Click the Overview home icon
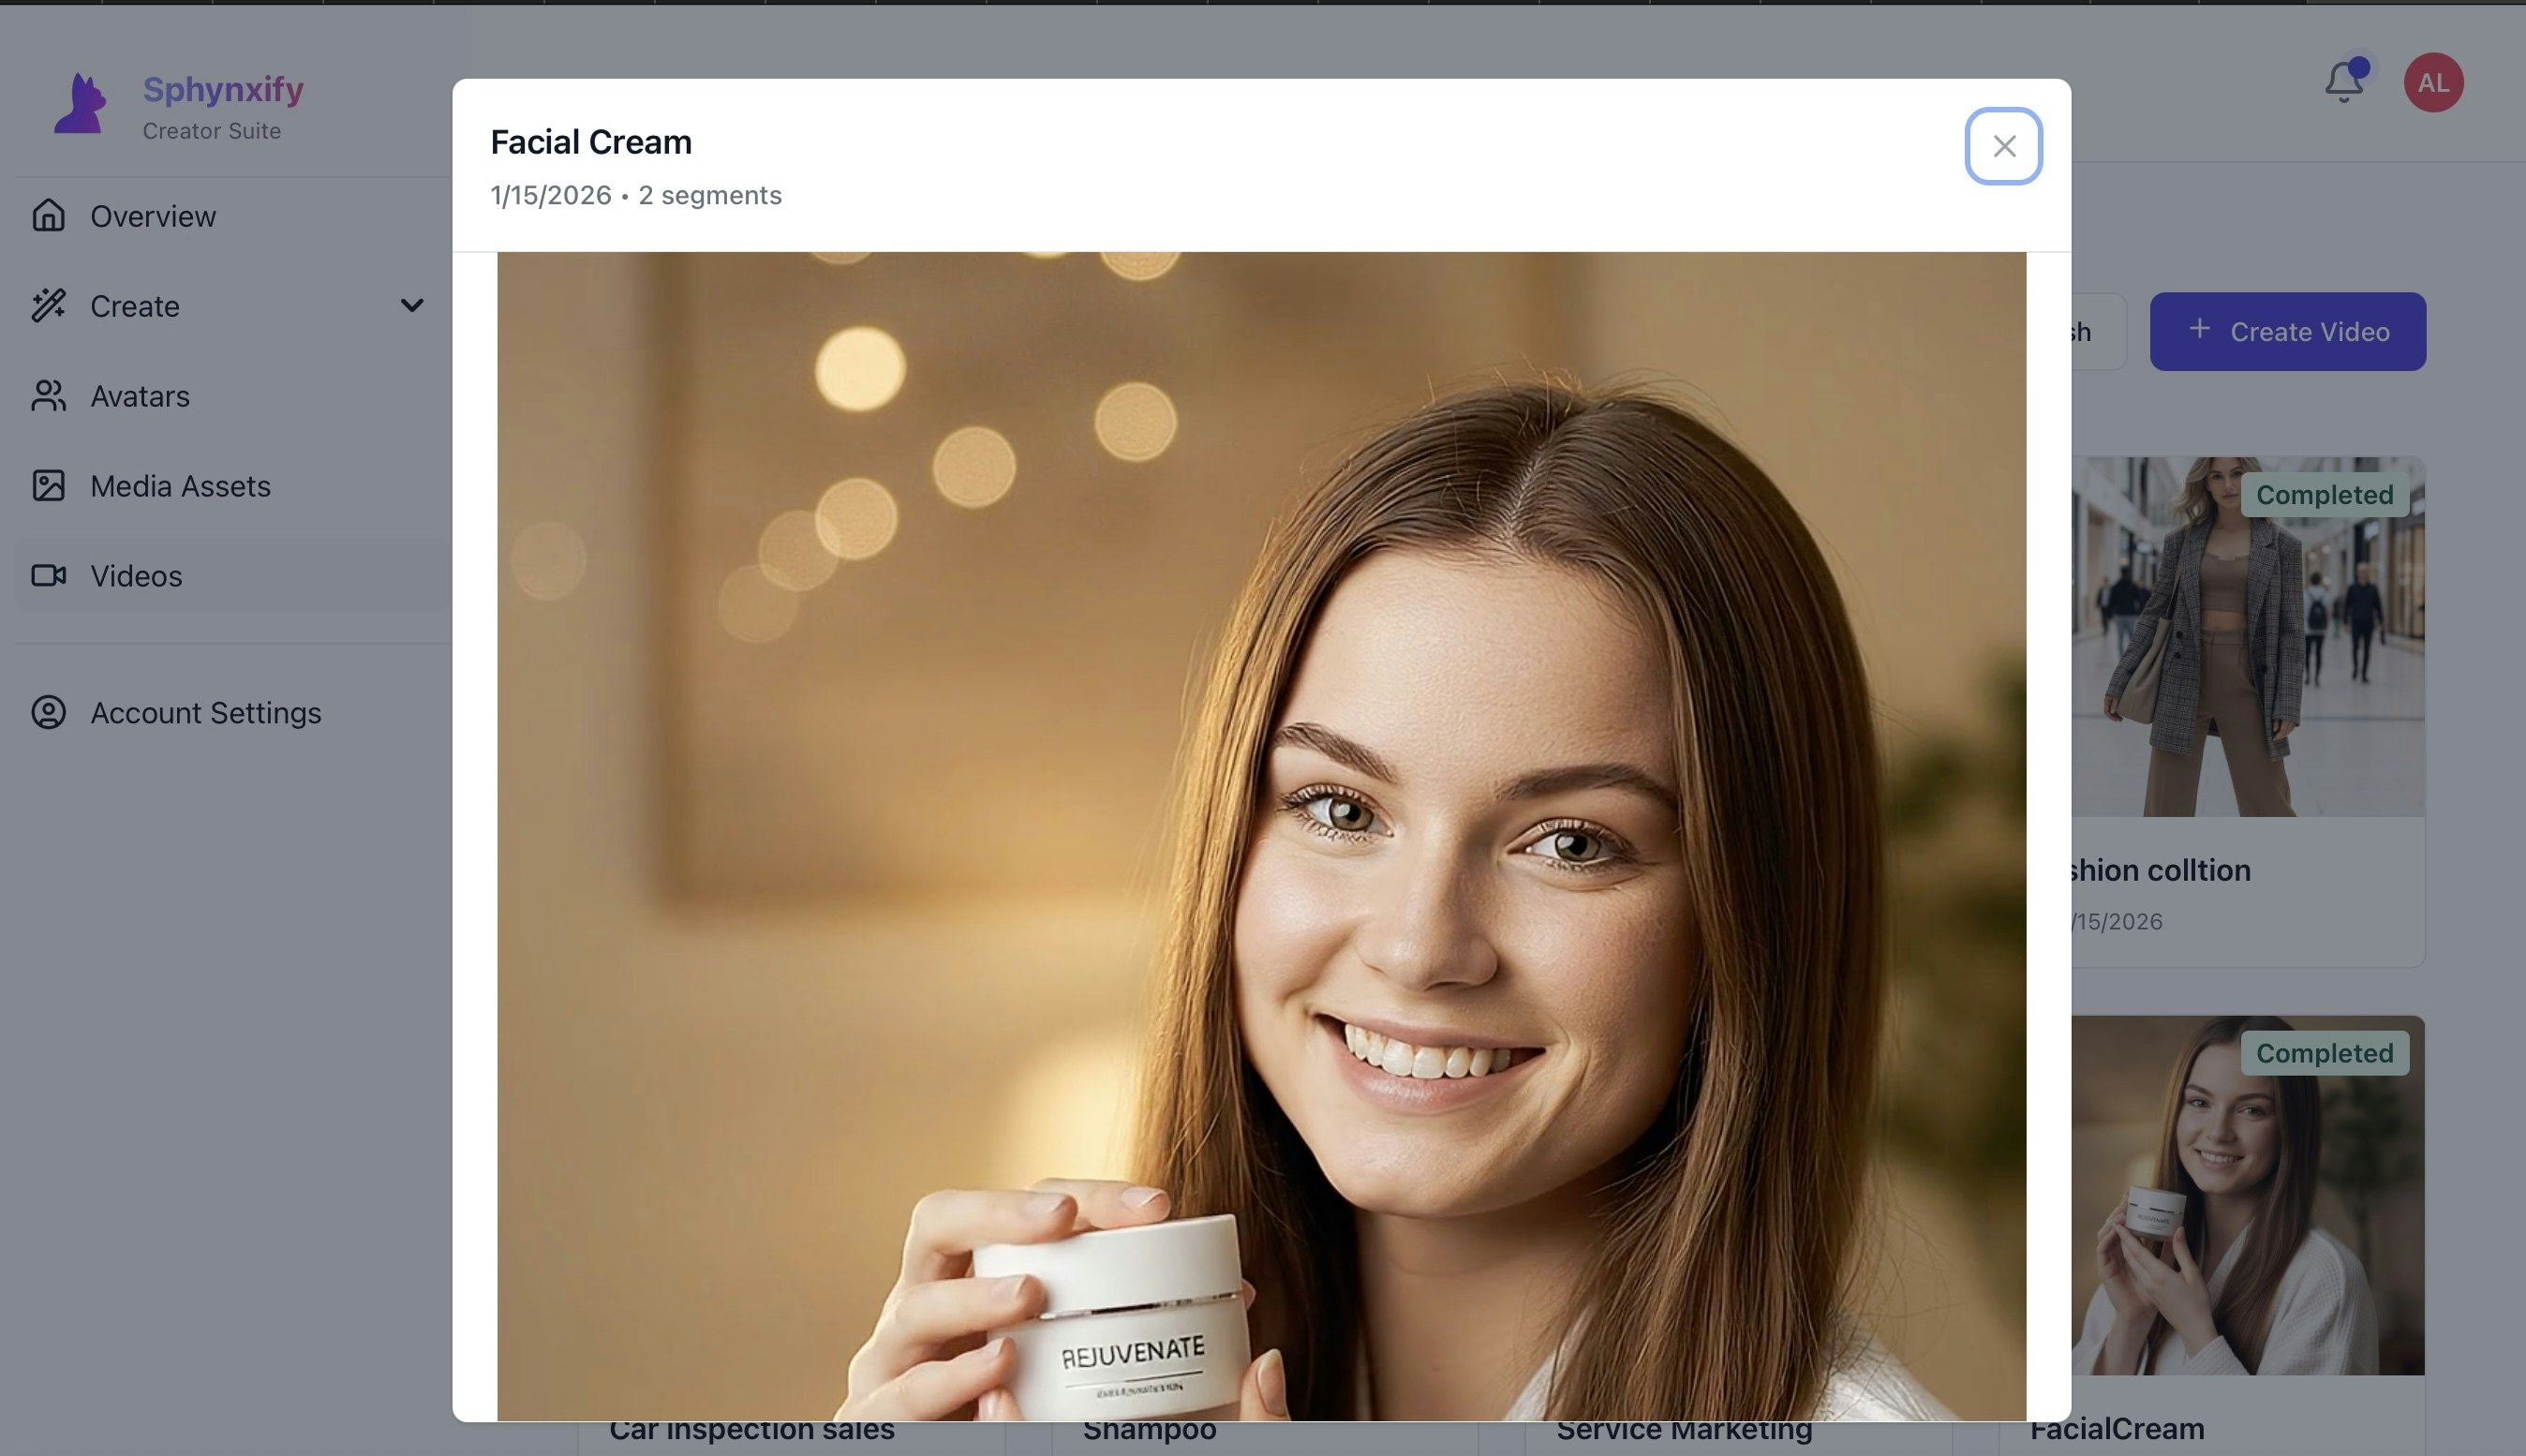The height and width of the screenshot is (1456, 2526). click(48, 215)
